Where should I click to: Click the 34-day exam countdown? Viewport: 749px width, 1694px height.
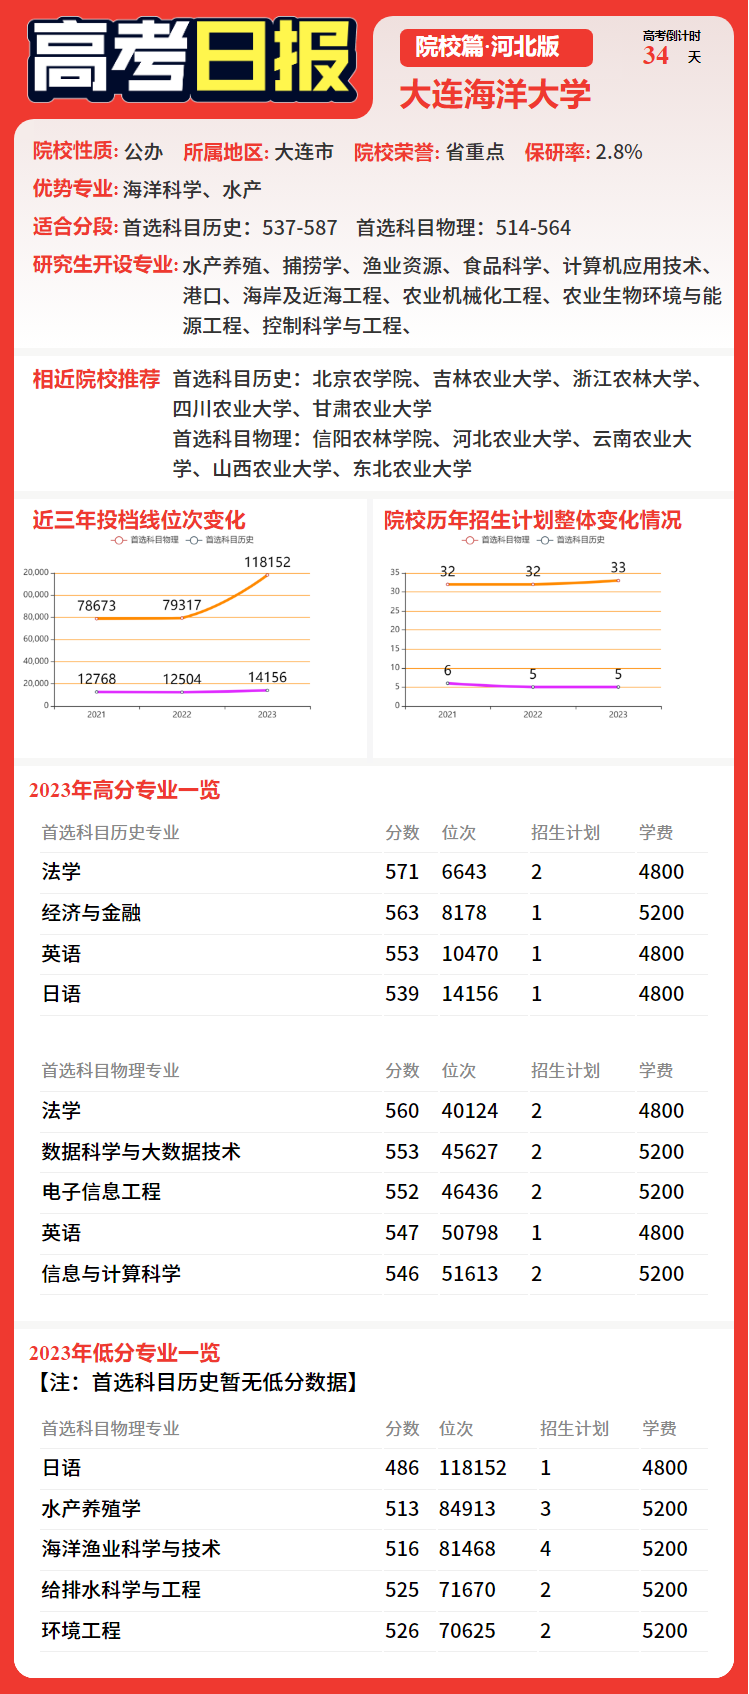click(671, 49)
